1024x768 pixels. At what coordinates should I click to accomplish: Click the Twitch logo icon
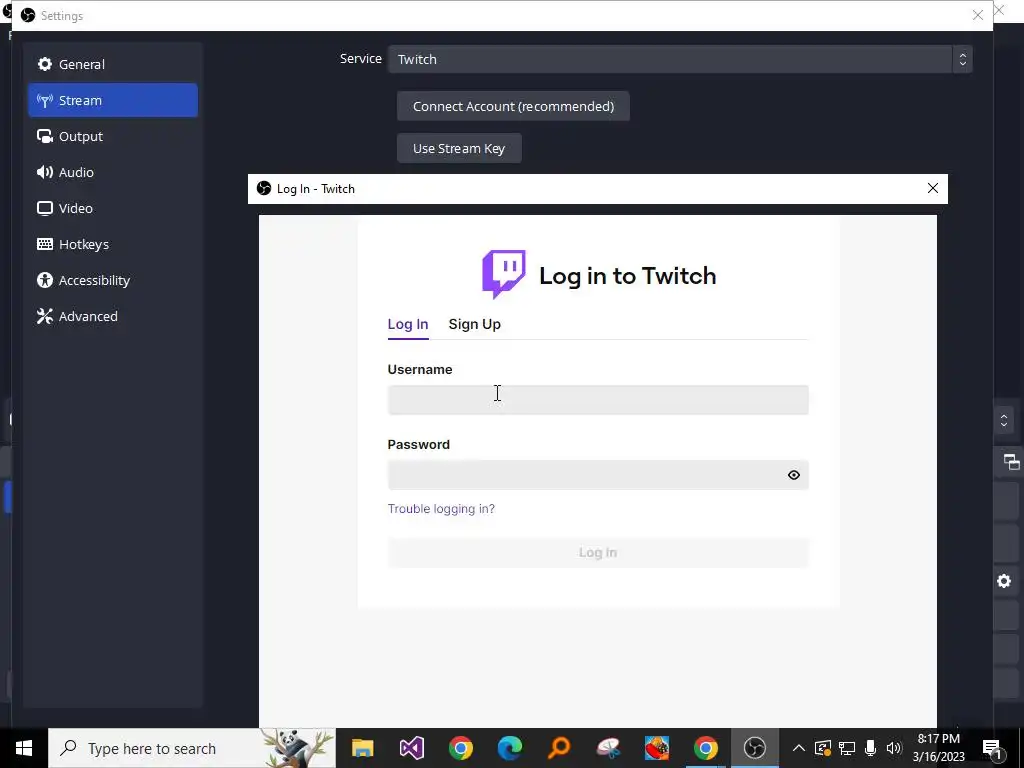(x=504, y=274)
